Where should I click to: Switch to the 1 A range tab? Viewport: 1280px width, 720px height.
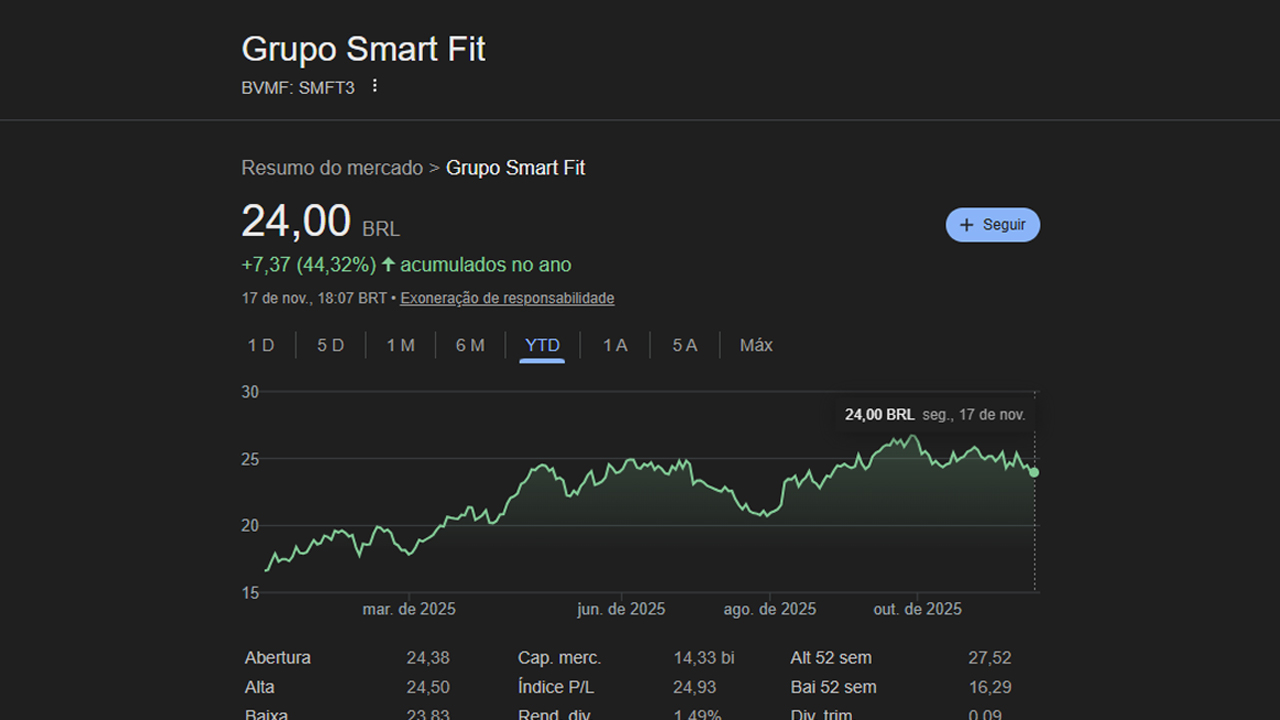coord(615,345)
